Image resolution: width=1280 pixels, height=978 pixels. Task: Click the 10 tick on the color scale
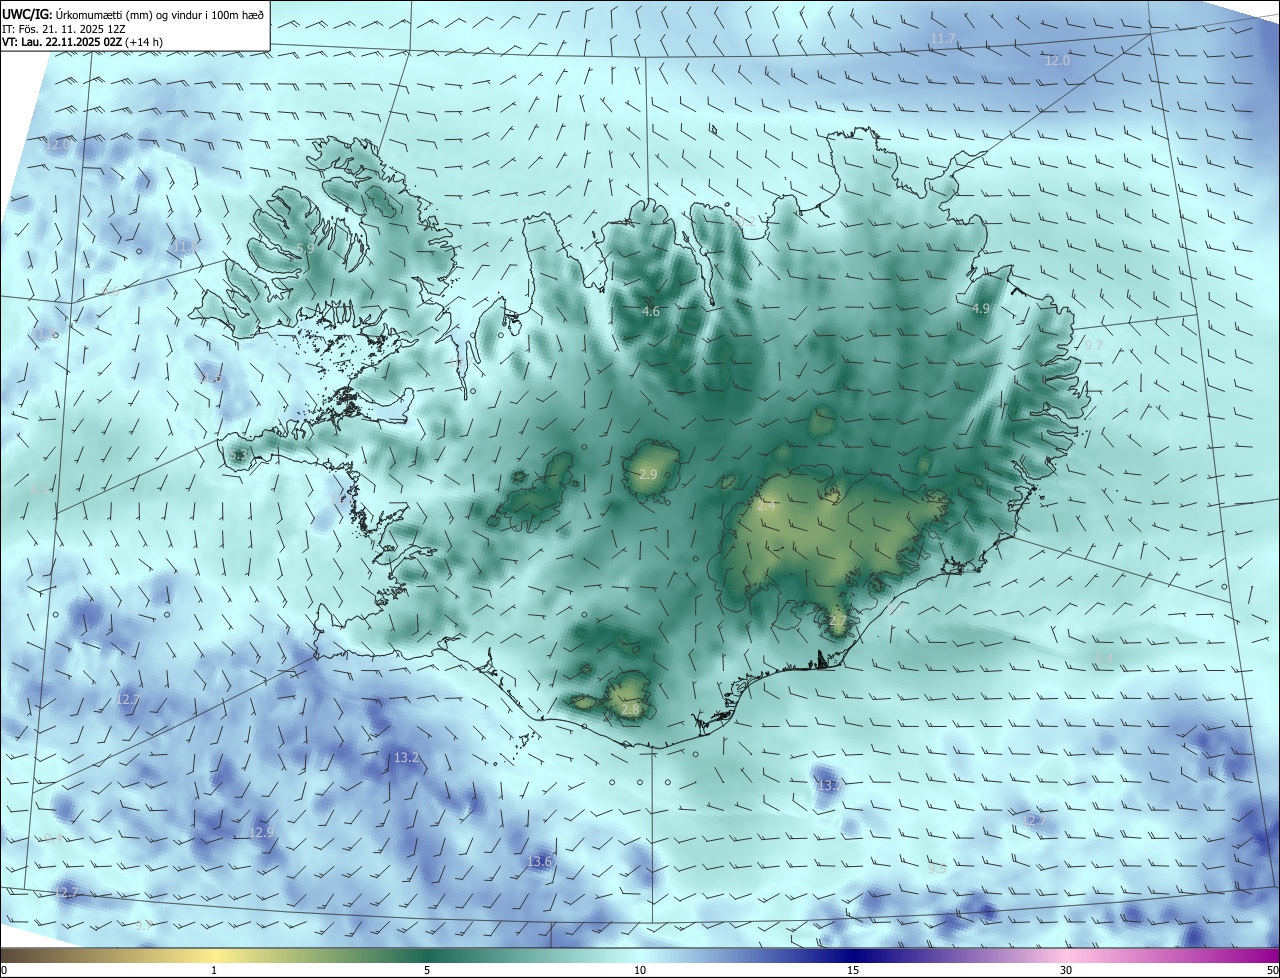click(x=640, y=970)
